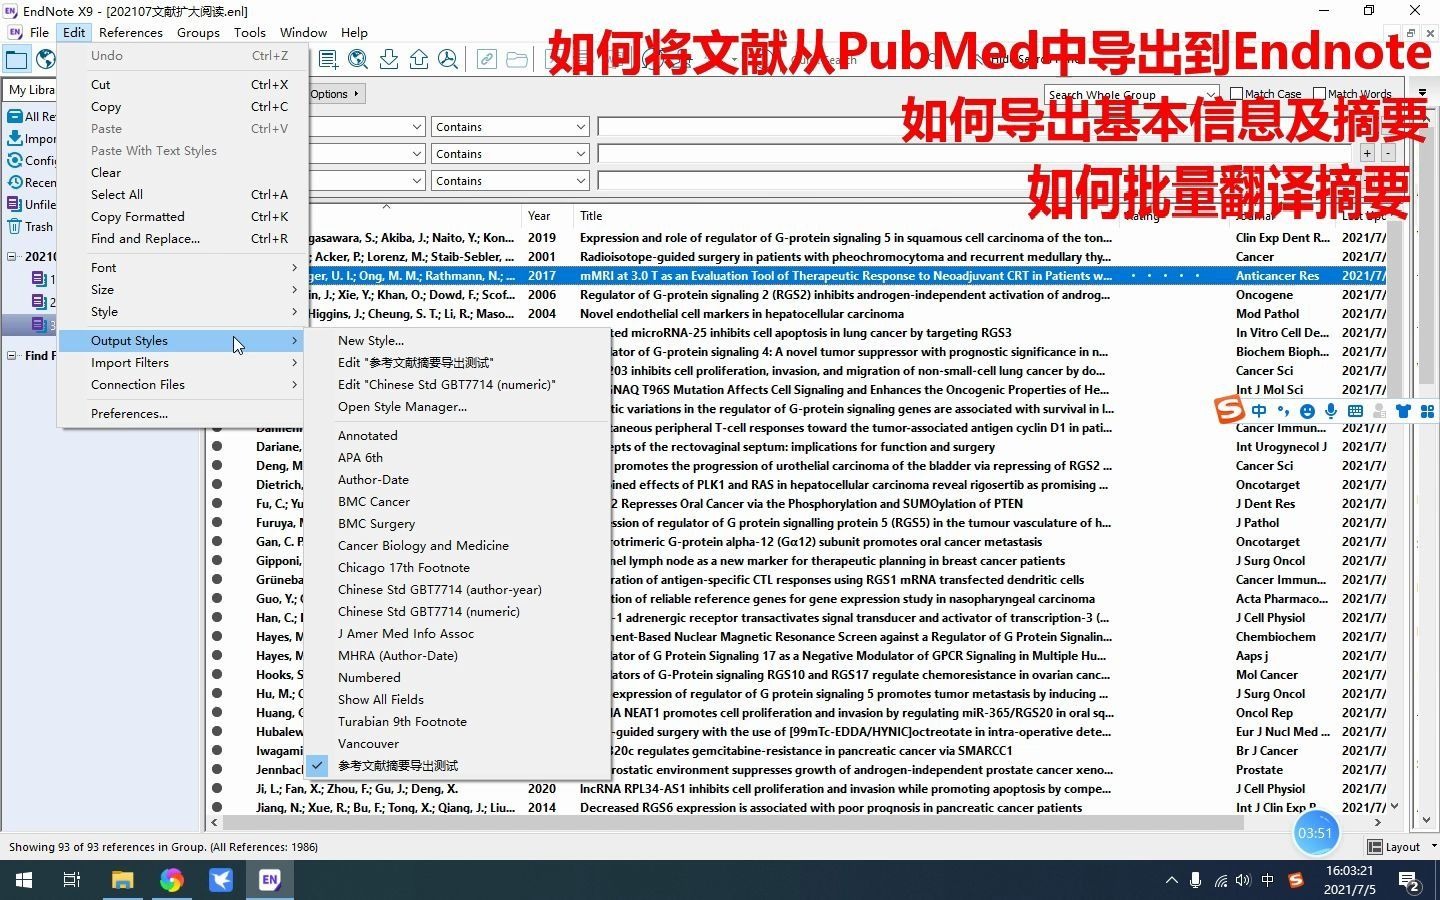The width and height of the screenshot is (1440, 900).
Task: Sort references by Year column header
Action: (x=548, y=216)
